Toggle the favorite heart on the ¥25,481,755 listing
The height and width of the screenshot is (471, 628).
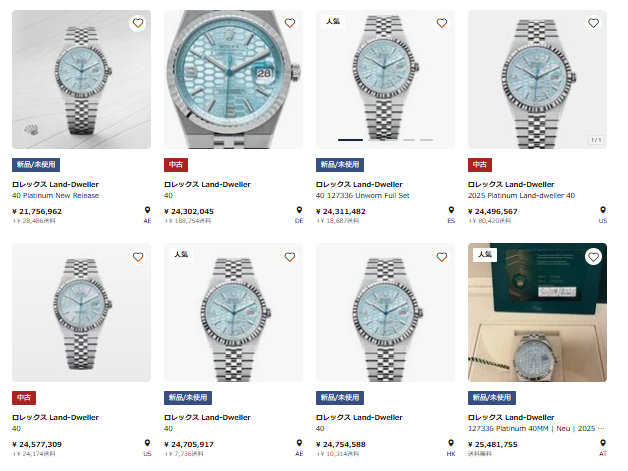tap(593, 256)
